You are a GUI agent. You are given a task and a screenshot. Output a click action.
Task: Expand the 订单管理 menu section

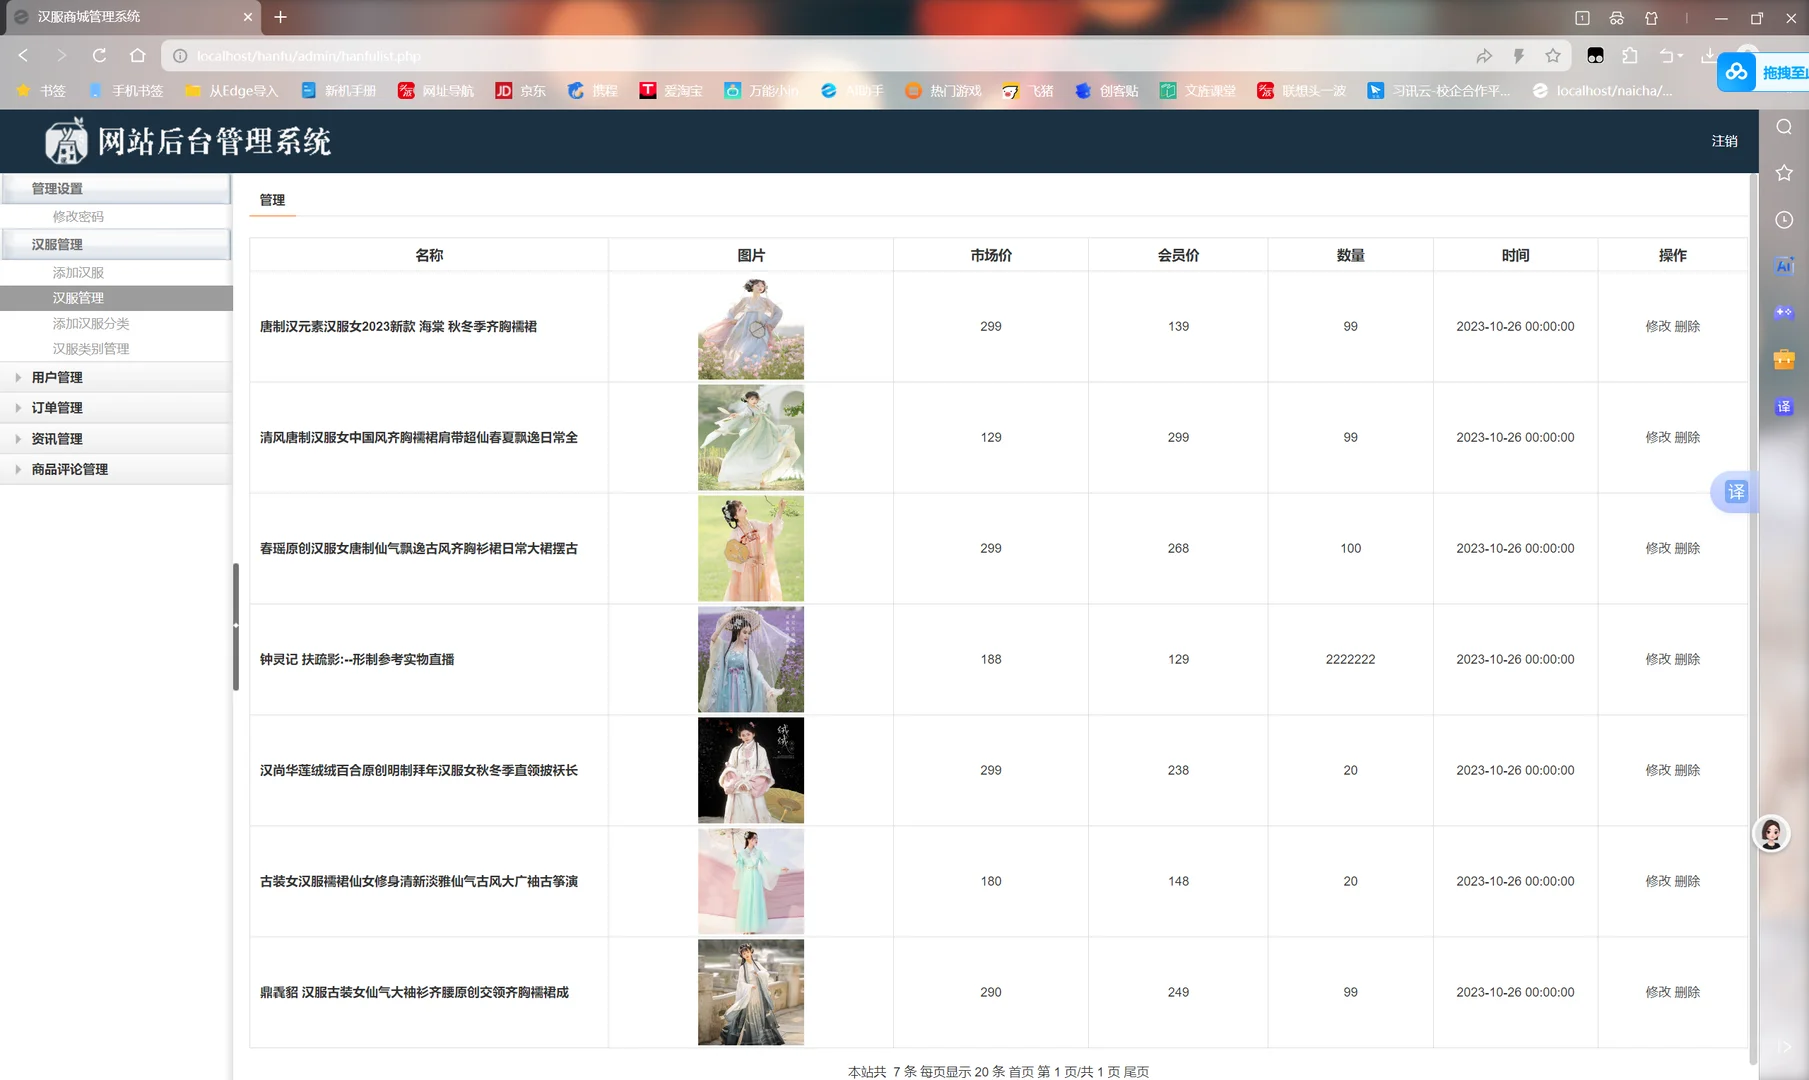pyautogui.click(x=116, y=408)
